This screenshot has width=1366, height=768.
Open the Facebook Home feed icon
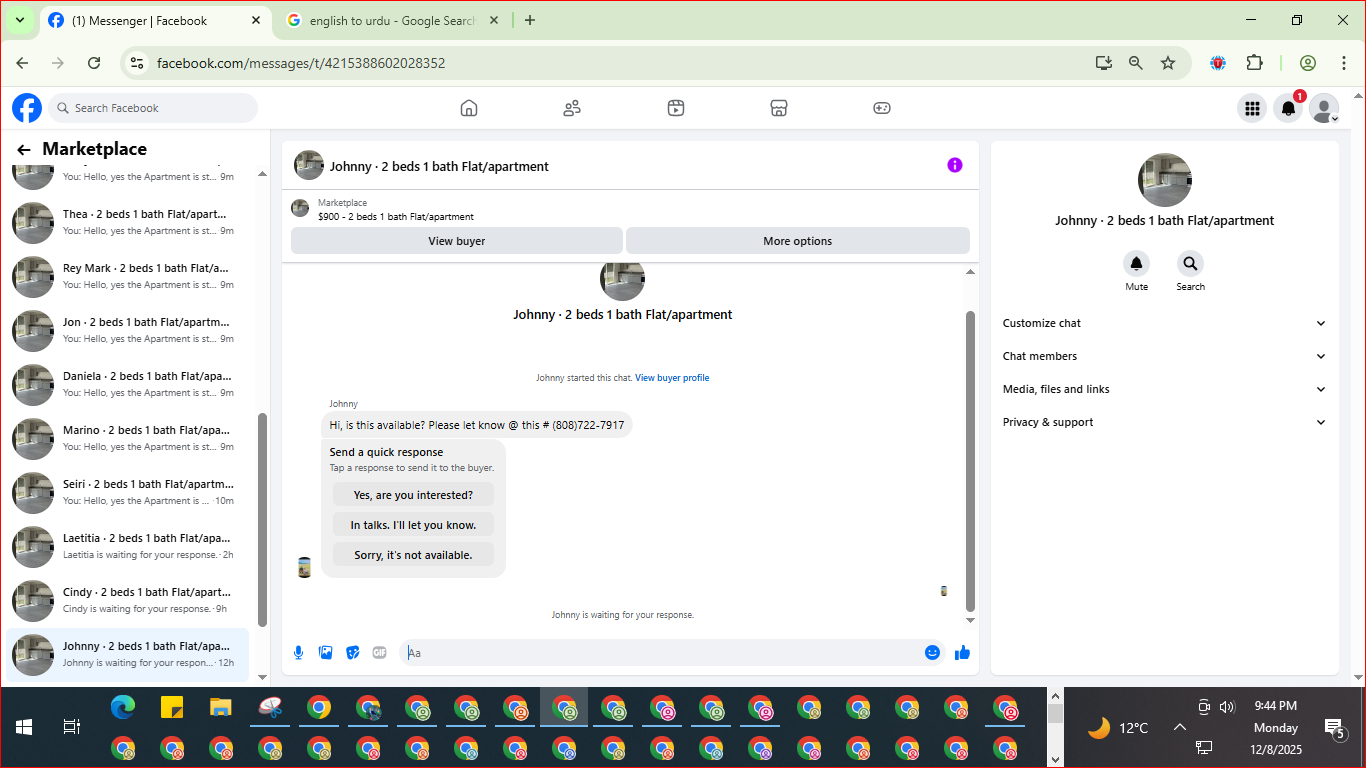coord(469,108)
